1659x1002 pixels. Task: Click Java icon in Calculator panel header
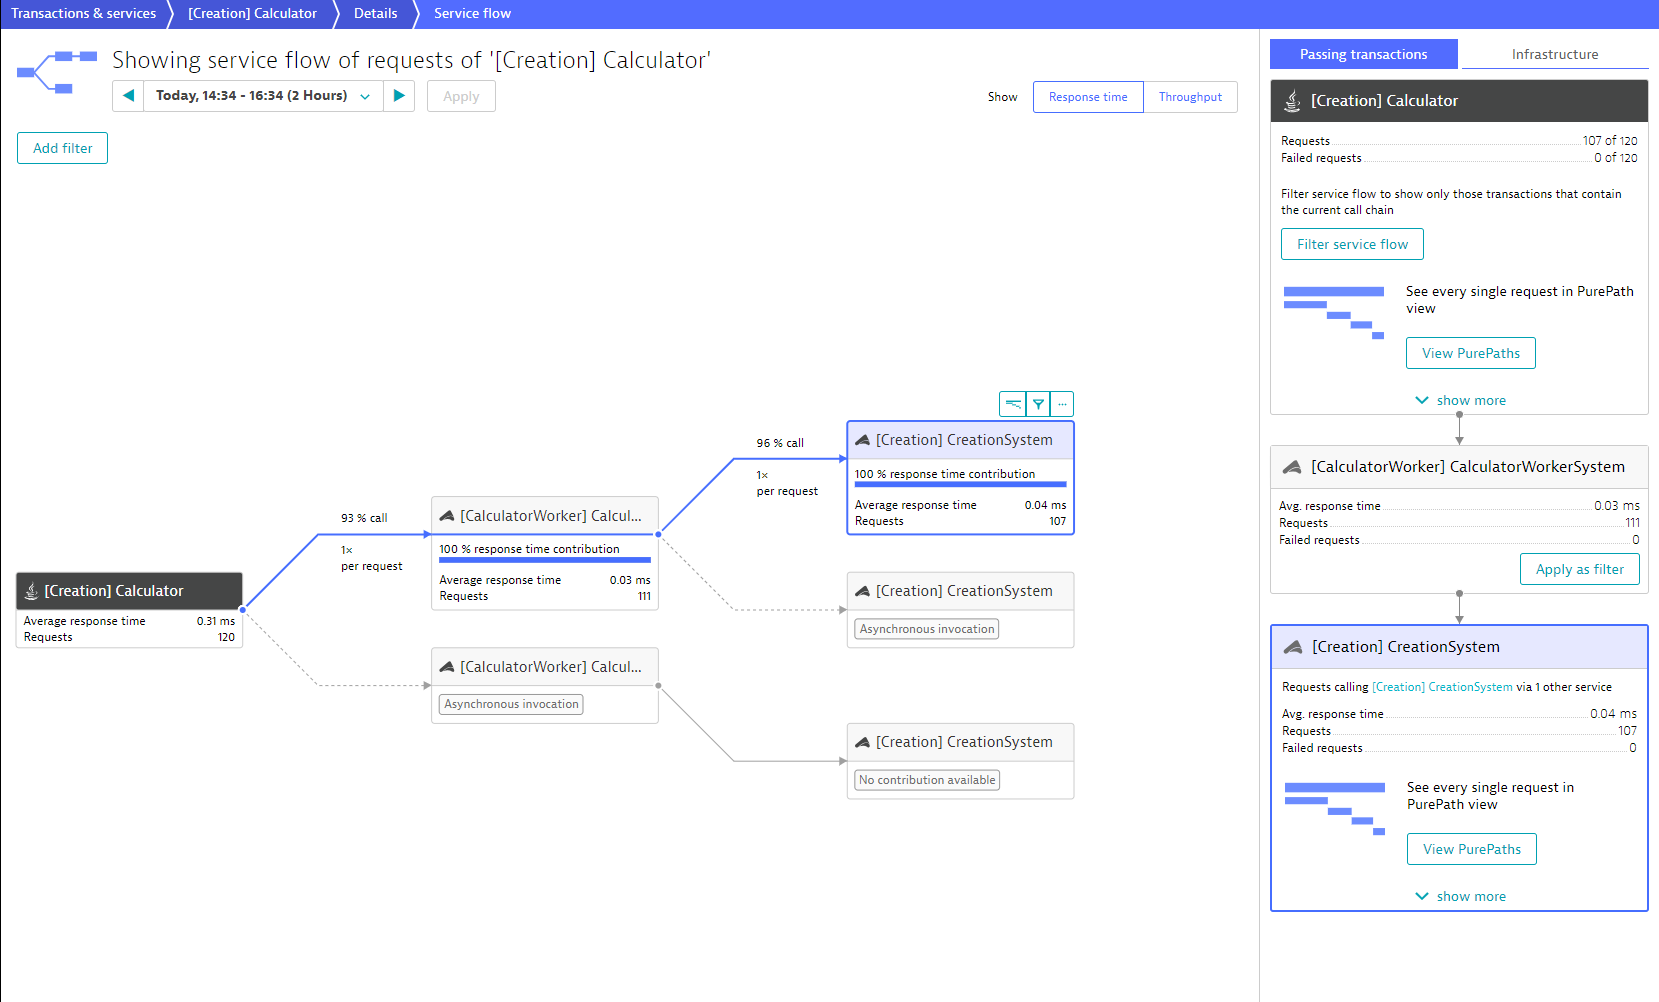1292,101
